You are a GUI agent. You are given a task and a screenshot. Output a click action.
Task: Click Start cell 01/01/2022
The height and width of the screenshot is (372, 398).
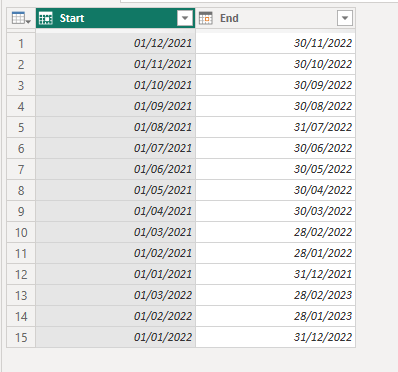pos(115,337)
